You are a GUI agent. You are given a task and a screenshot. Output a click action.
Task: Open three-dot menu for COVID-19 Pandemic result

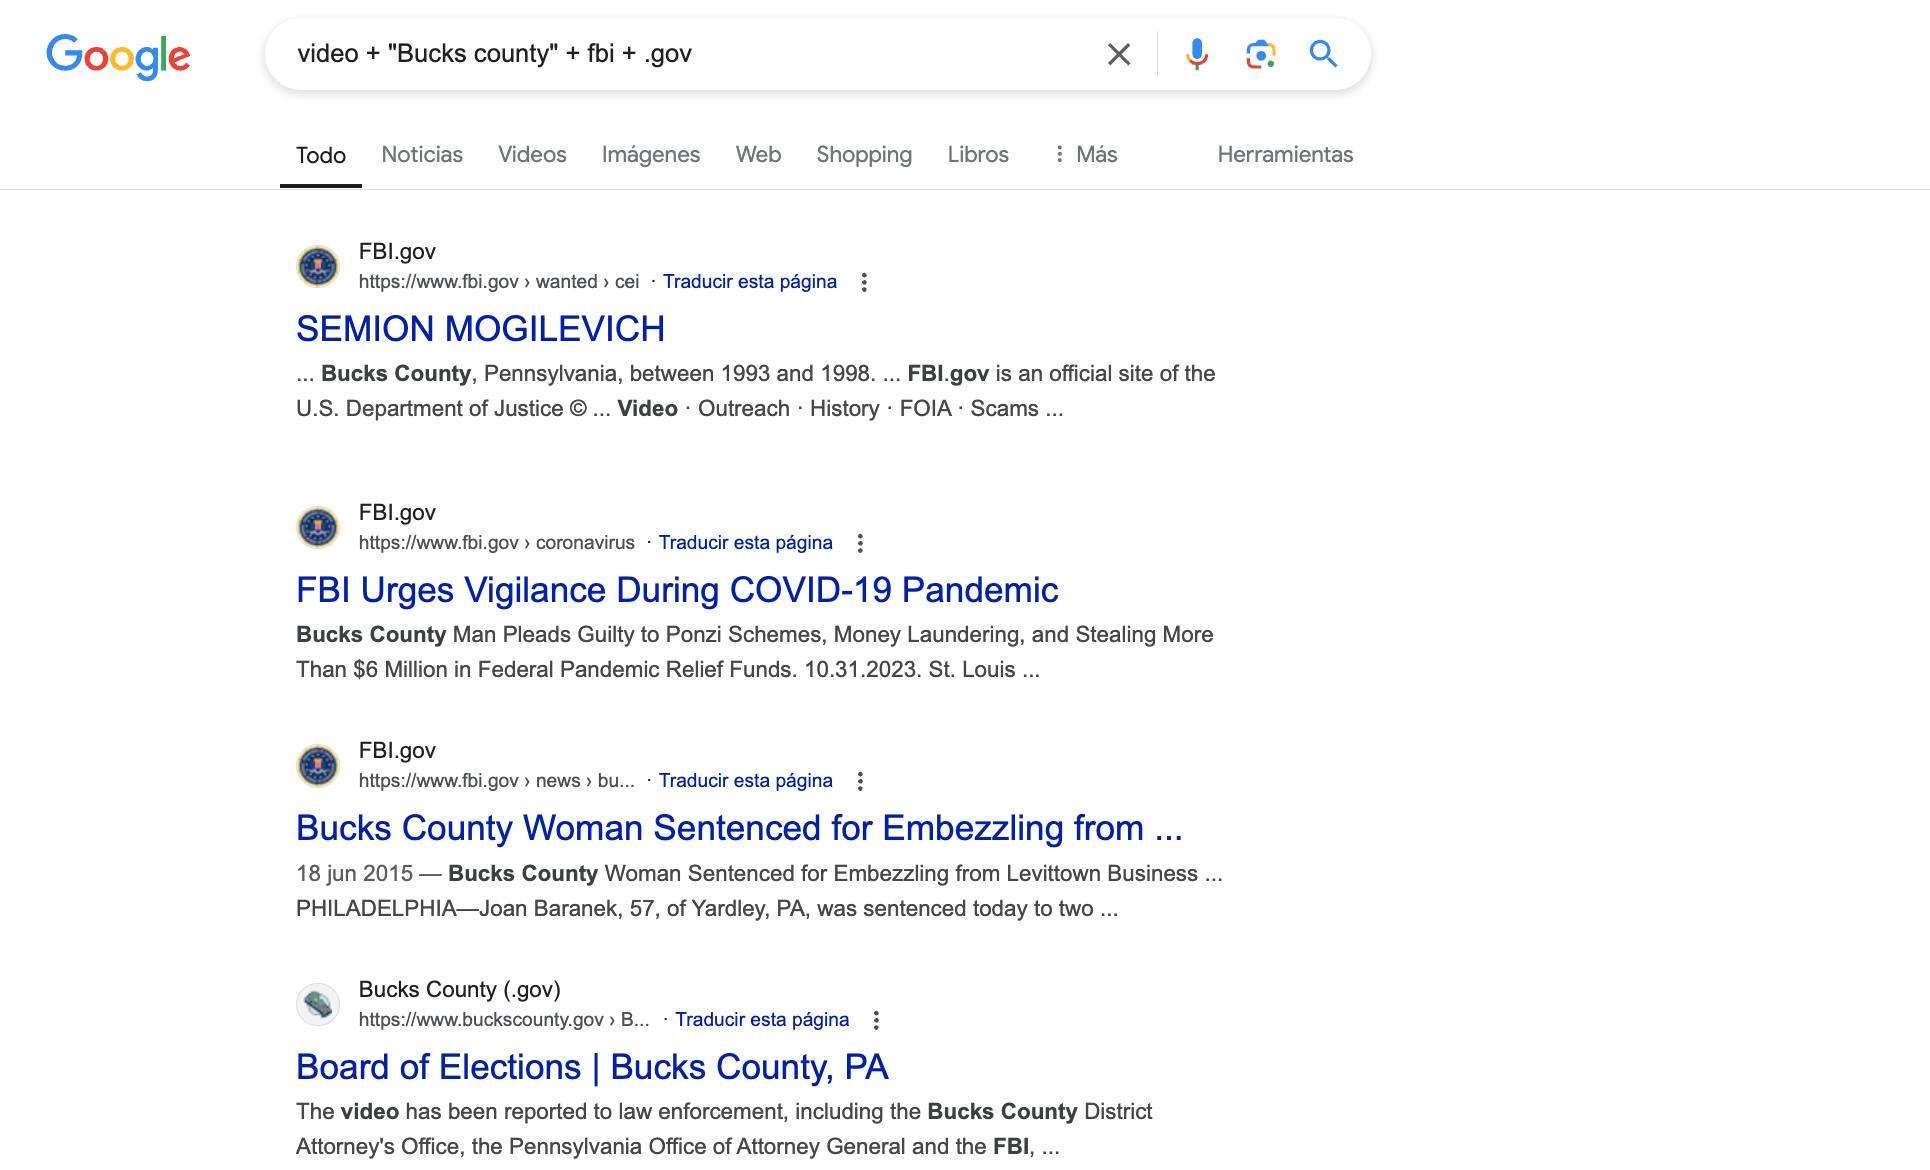pyautogui.click(x=860, y=543)
